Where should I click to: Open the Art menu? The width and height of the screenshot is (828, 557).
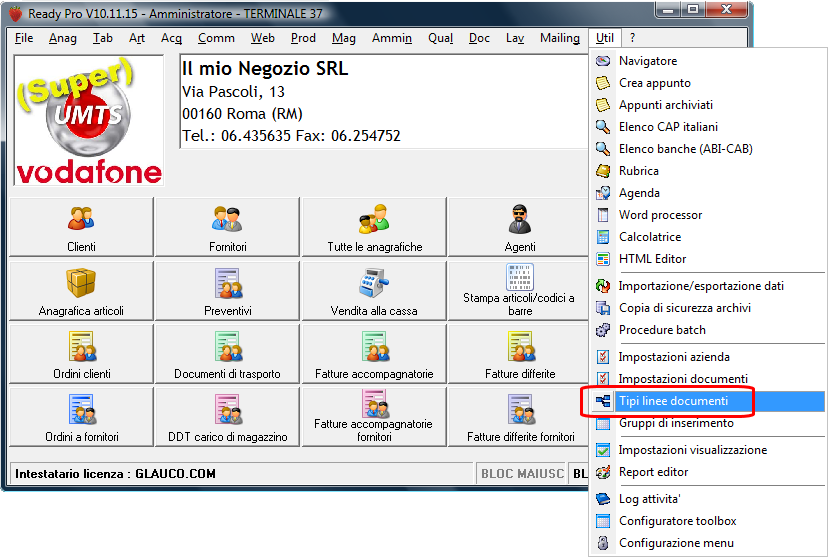[x=137, y=38]
